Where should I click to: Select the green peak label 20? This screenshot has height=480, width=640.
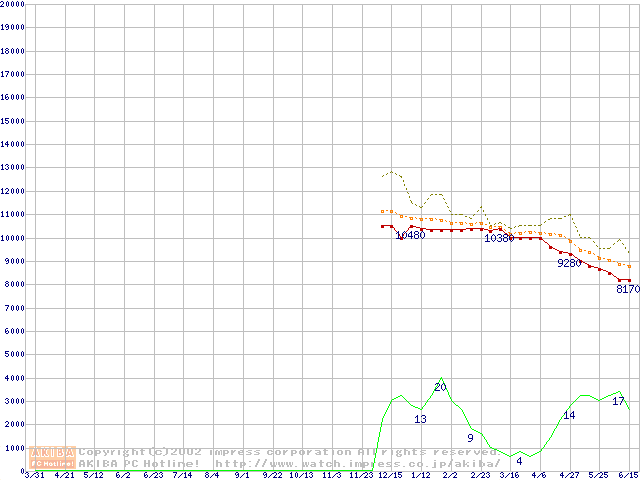(x=440, y=387)
